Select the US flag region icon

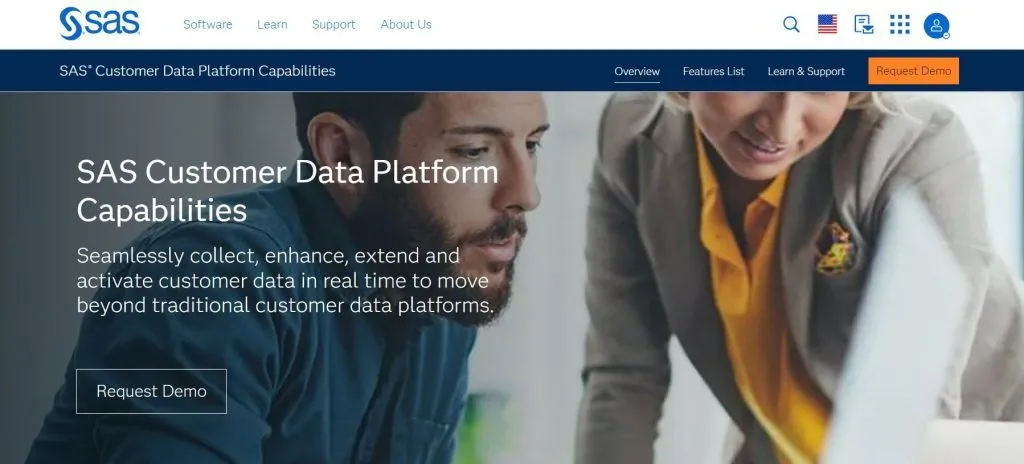827,25
